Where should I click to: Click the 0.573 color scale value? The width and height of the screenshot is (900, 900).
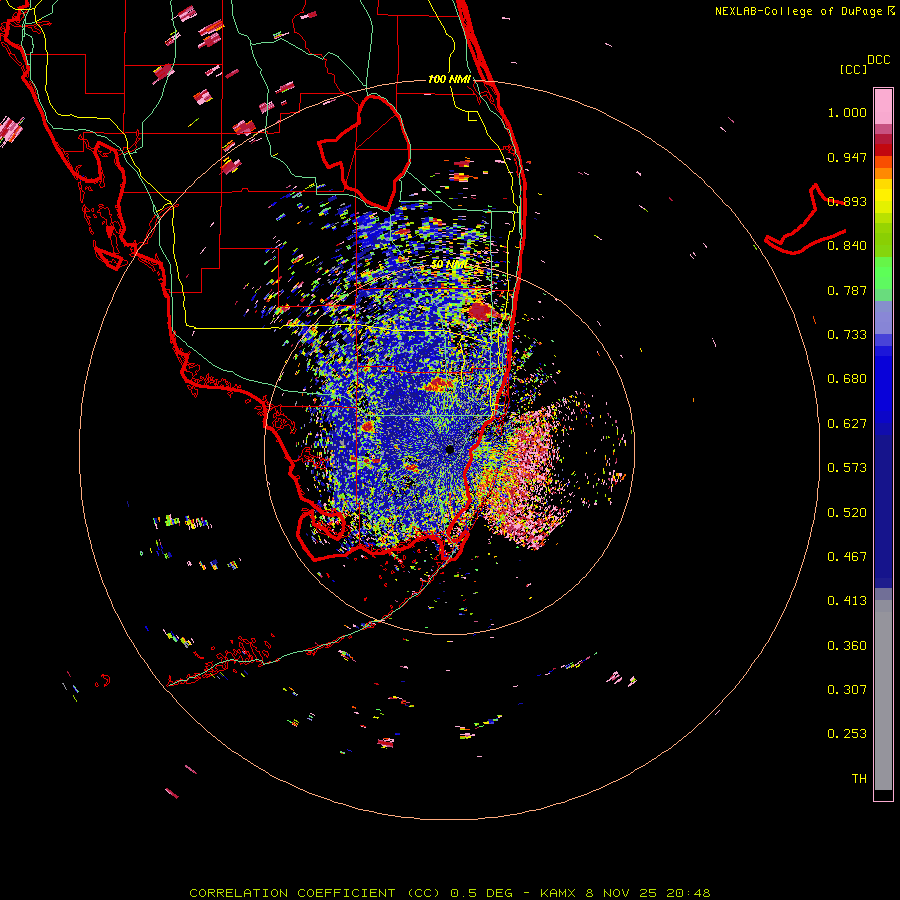[x=847, y=468]
